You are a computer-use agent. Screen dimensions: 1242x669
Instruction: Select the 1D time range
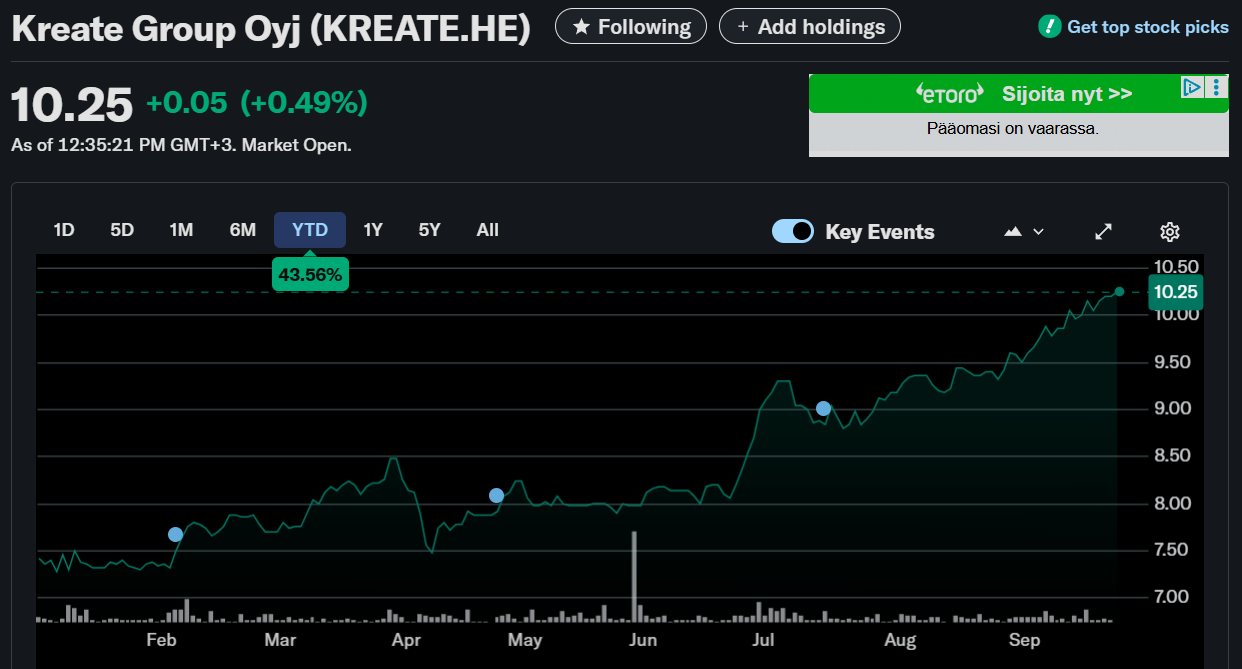point(64,230)
